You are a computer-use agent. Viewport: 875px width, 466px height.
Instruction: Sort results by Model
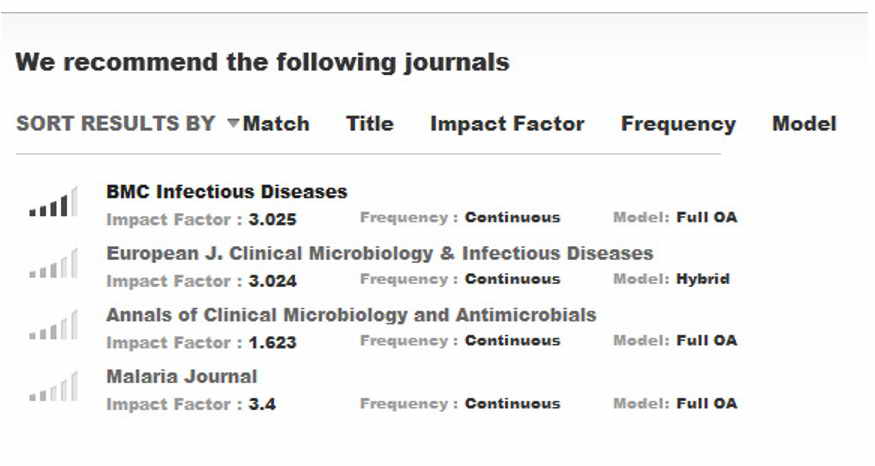coord(804,123)
